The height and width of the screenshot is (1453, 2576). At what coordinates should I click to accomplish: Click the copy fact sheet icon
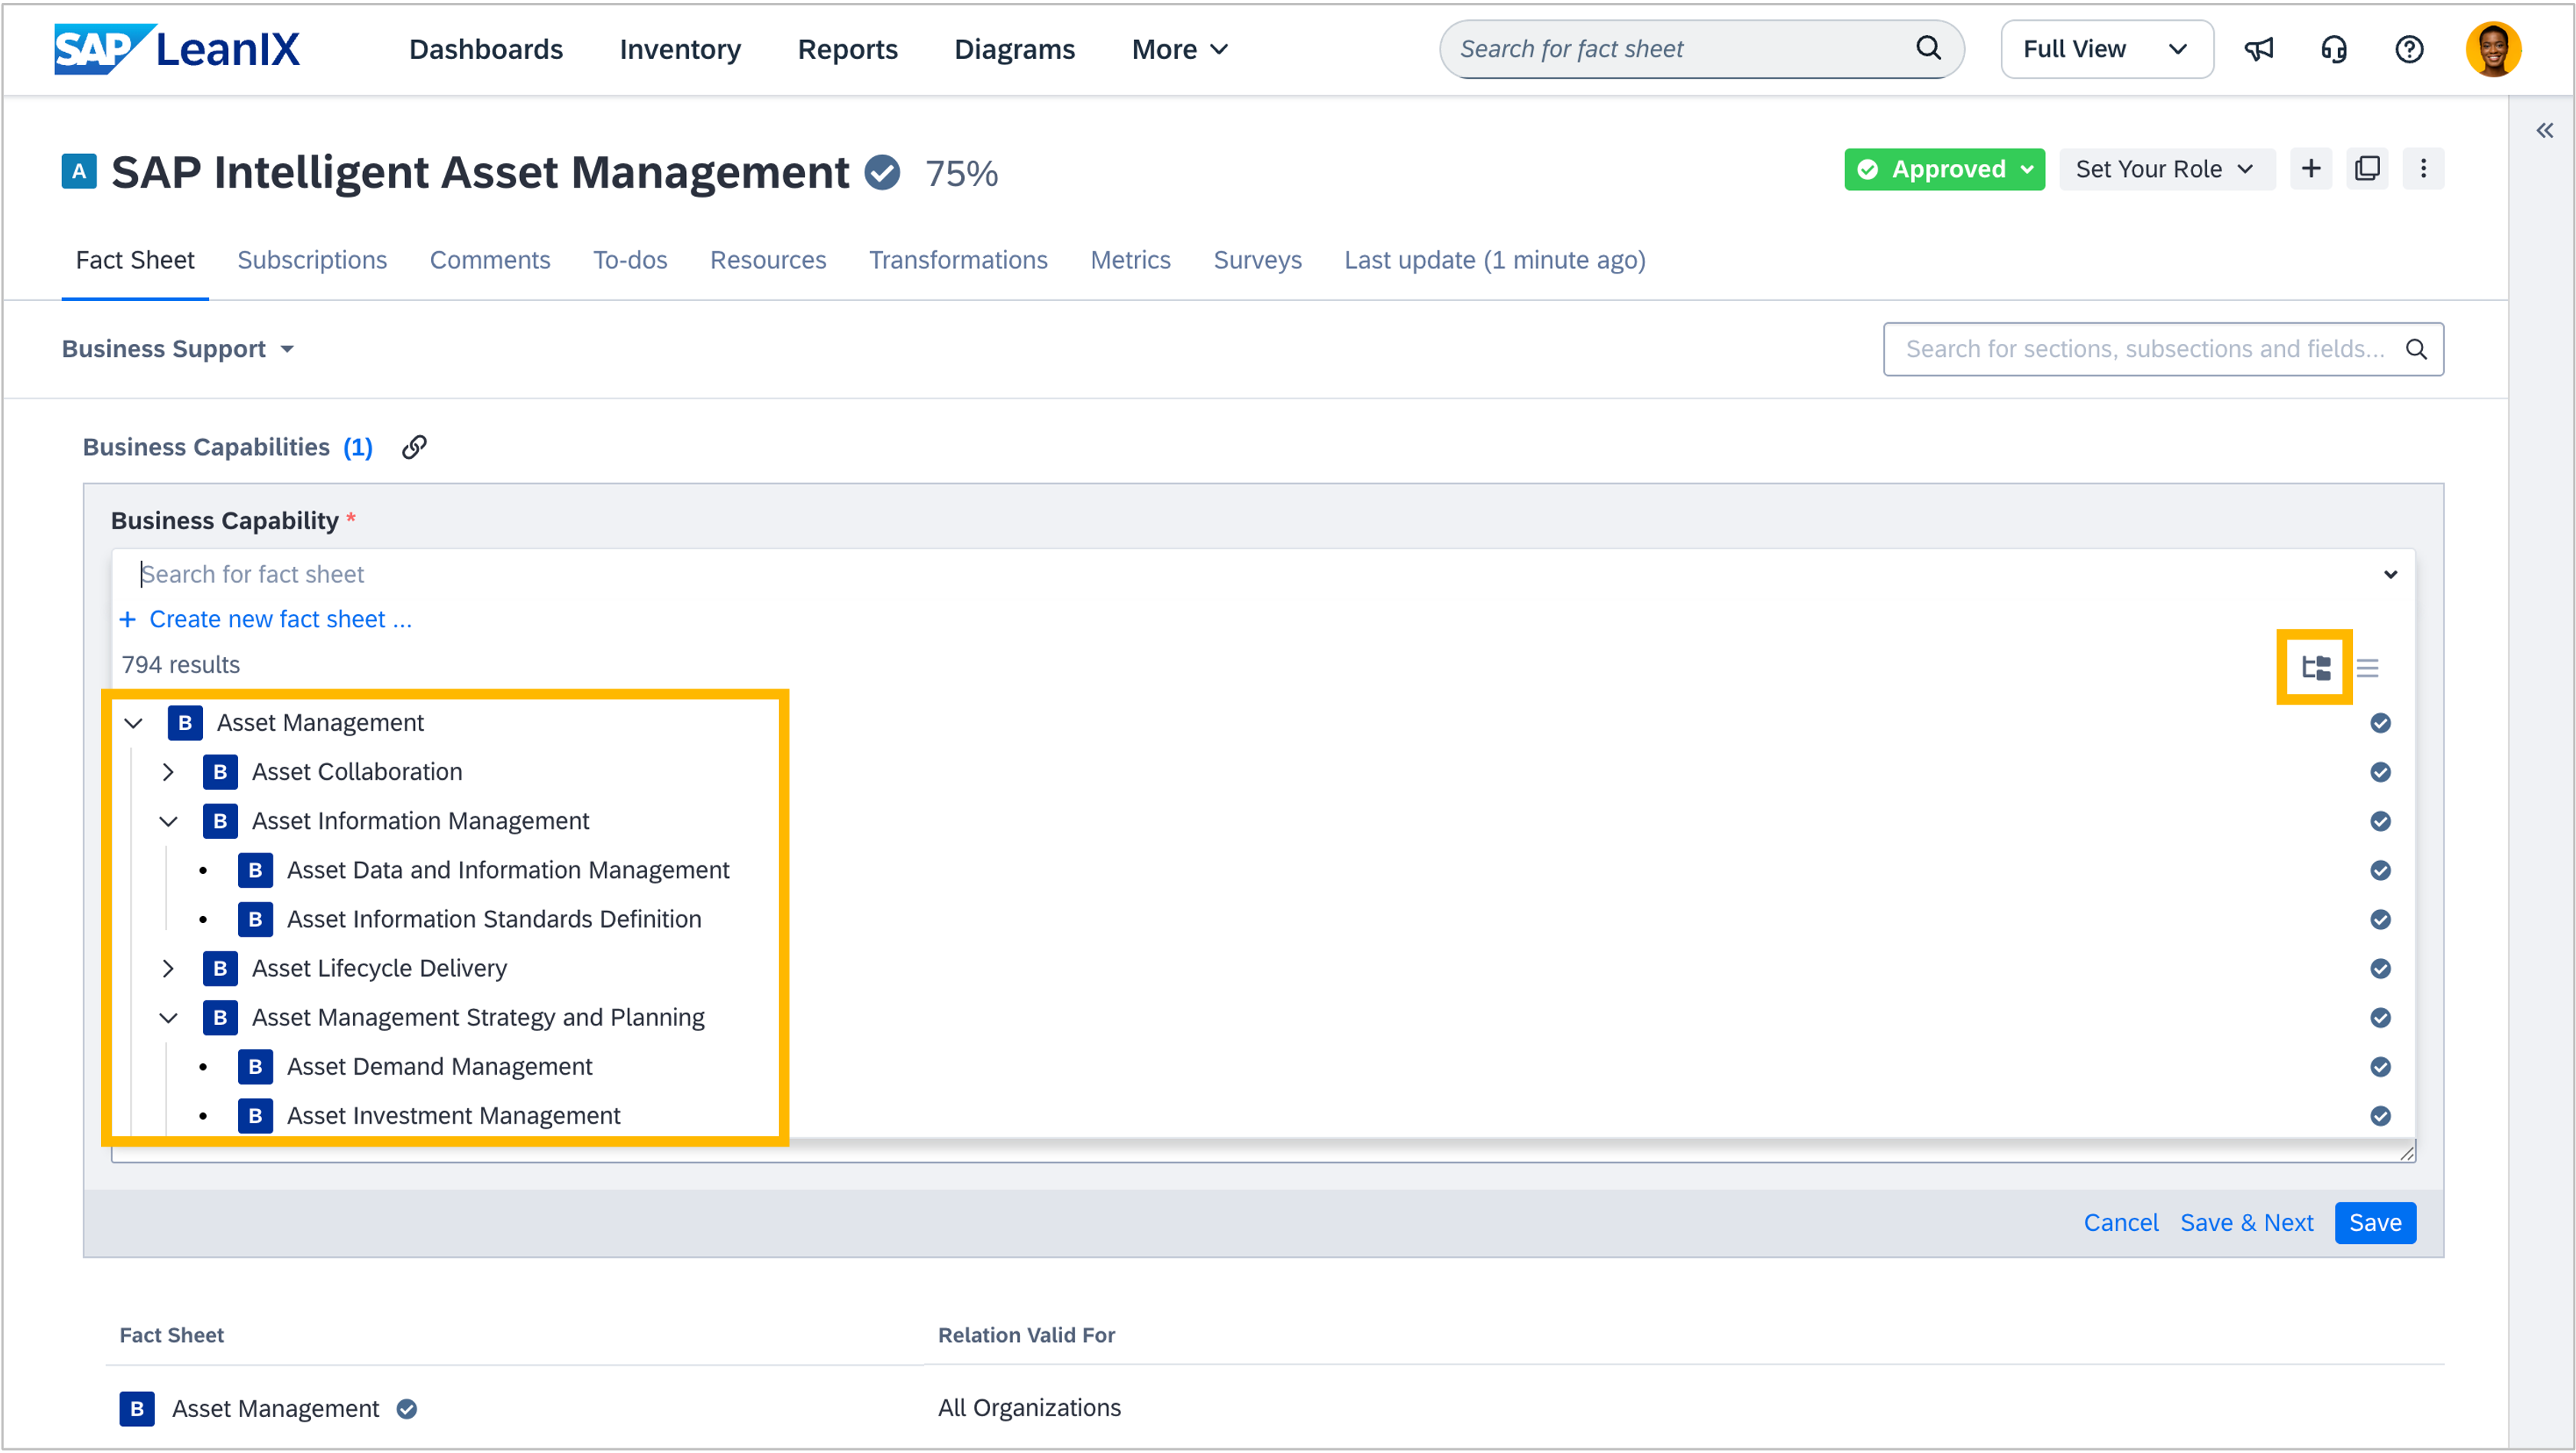pos(2367,169)
